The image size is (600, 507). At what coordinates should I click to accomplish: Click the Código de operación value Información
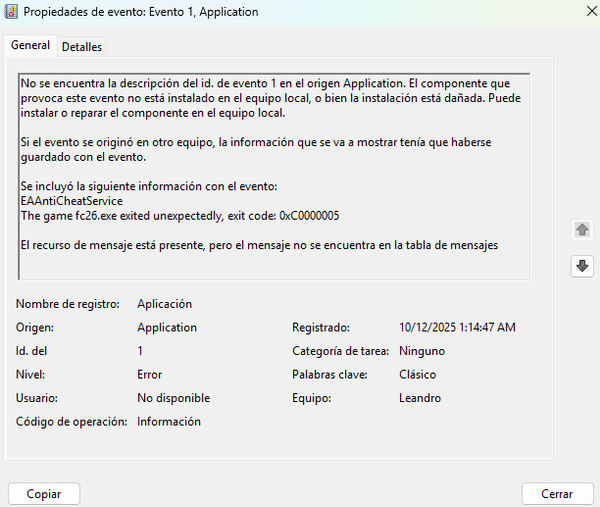tap(168, 422)
